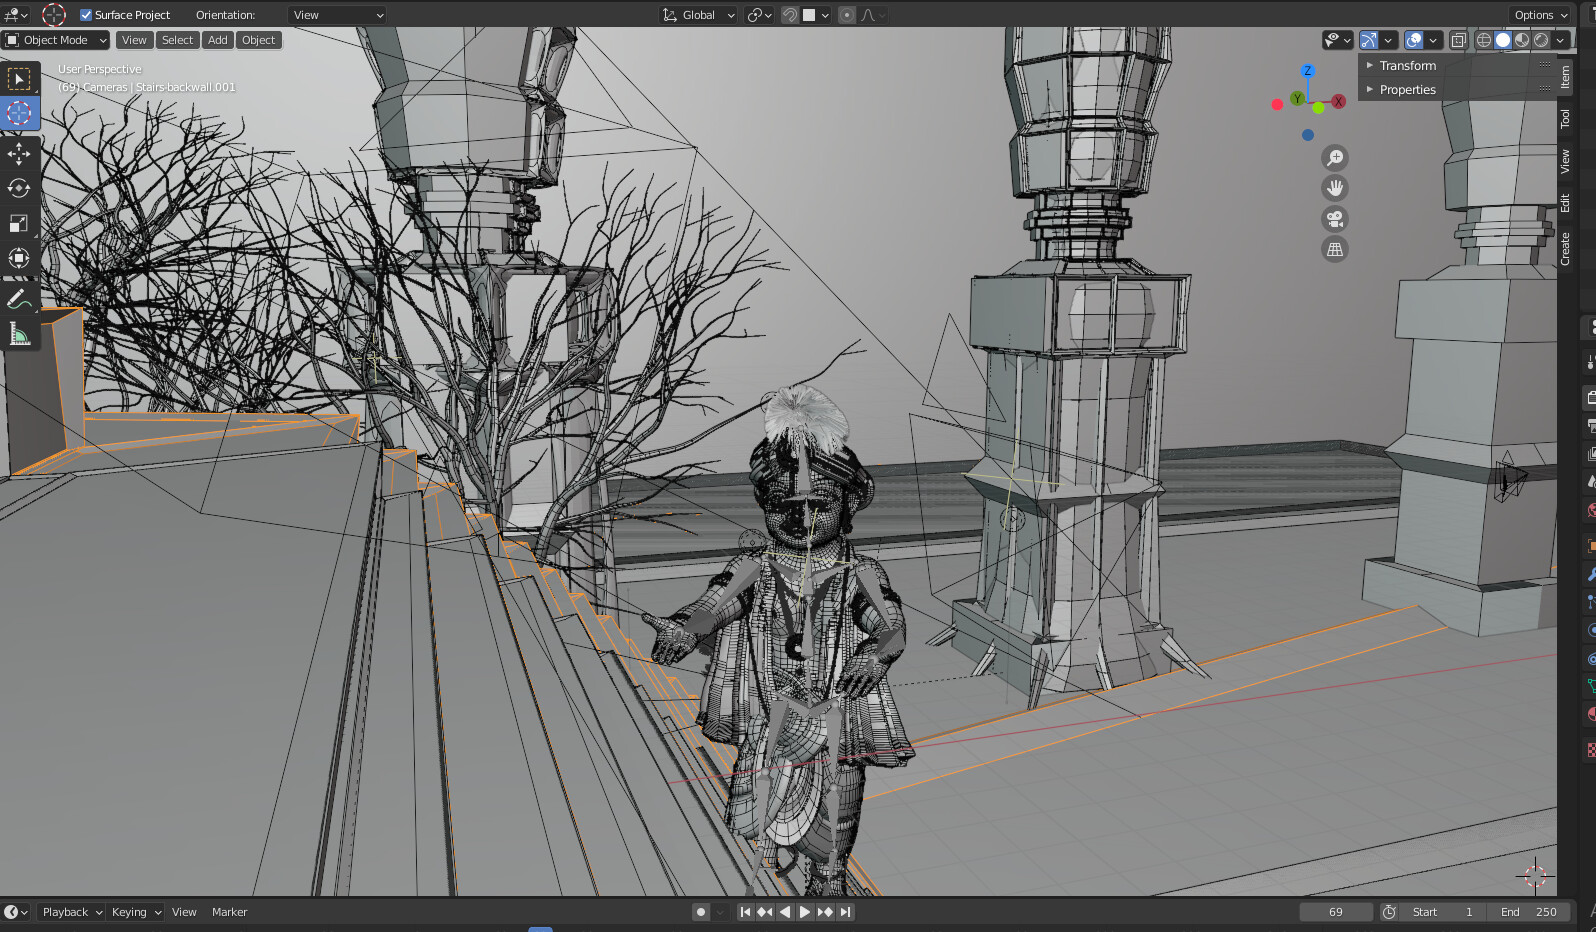Open the editor type menu icon

pyautogui.click(x=16, y=15)
